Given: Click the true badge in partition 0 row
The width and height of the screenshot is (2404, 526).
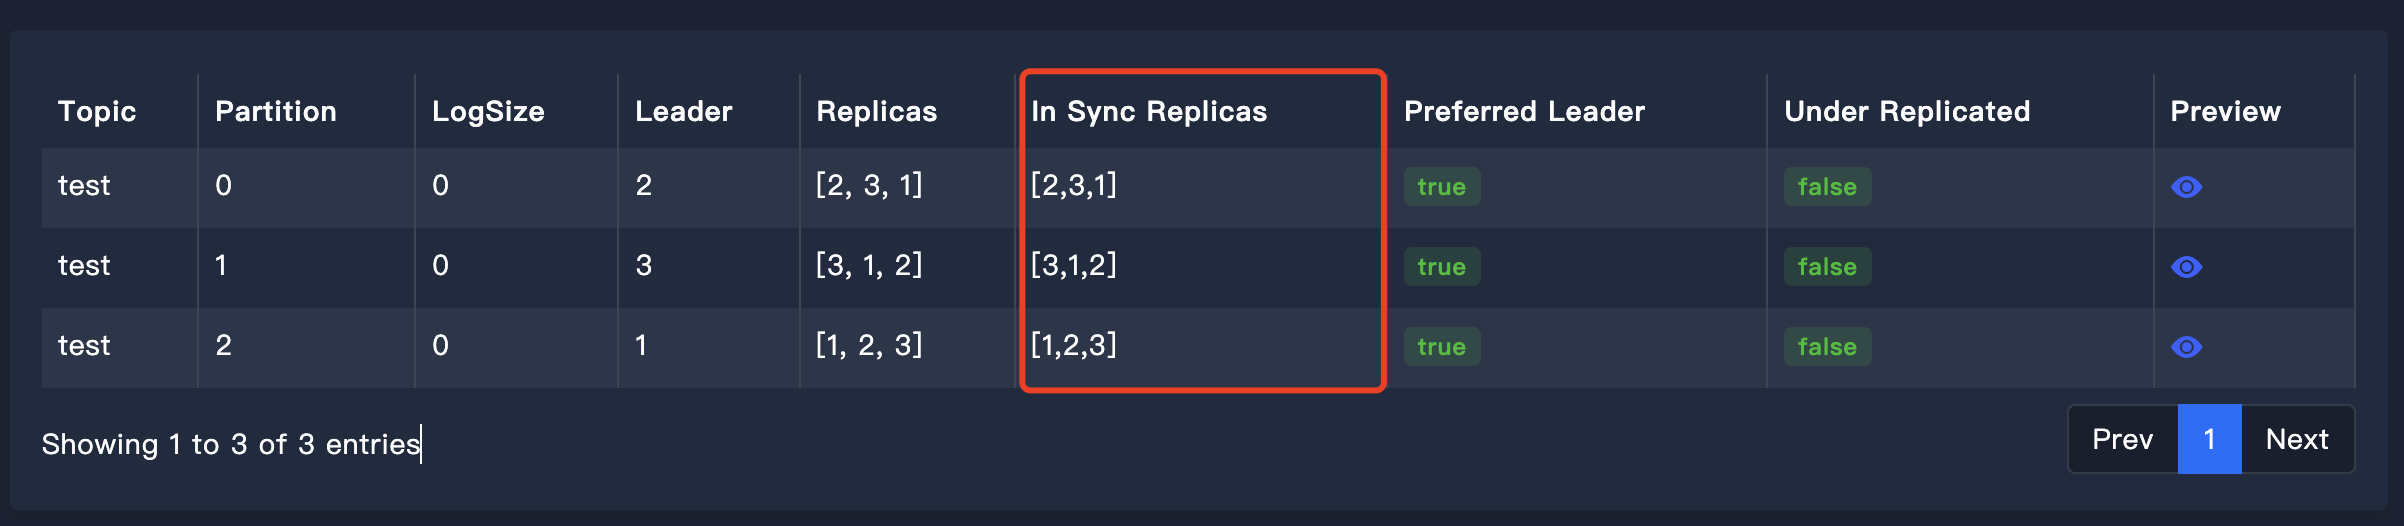Looking at the screenshot, I should pos(1441,187).
